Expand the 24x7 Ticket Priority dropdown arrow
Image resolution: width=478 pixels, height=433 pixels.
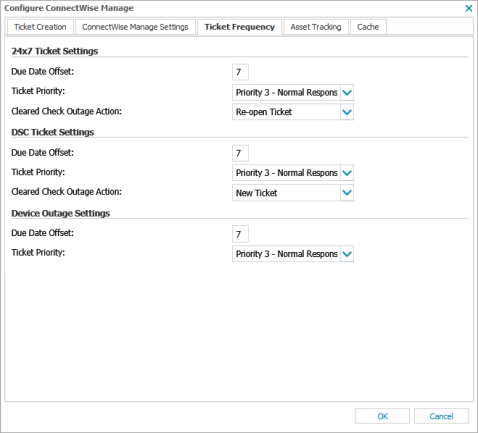(347, 92)
